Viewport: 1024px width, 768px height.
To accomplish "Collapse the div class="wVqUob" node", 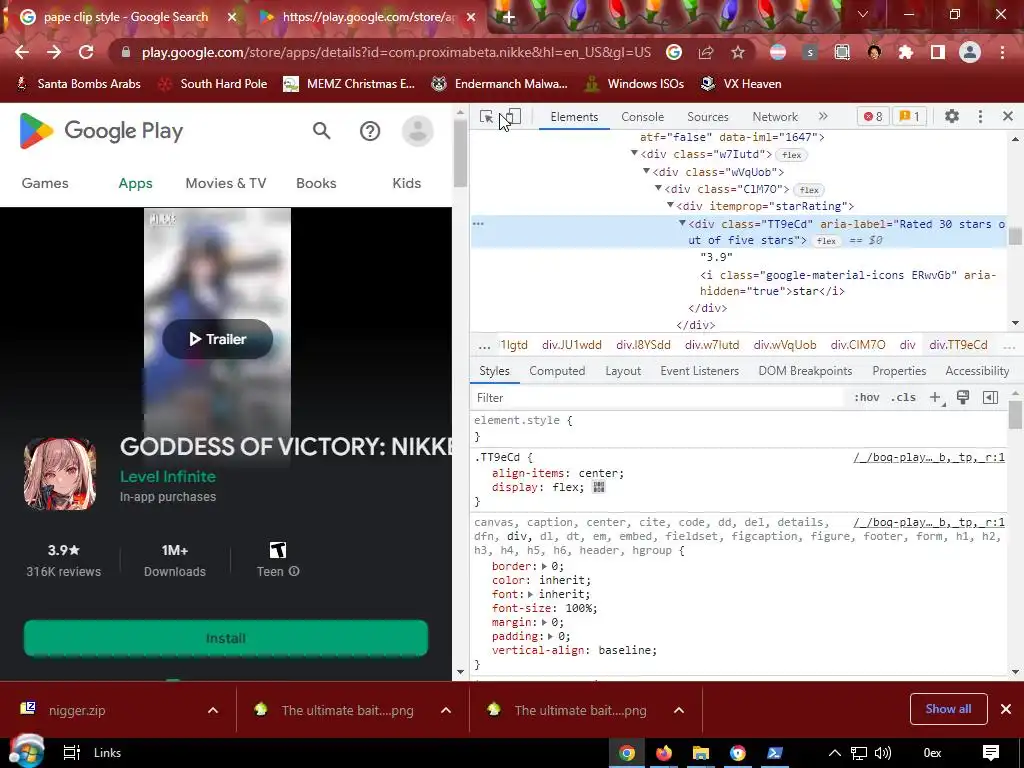I will [646, 171].
